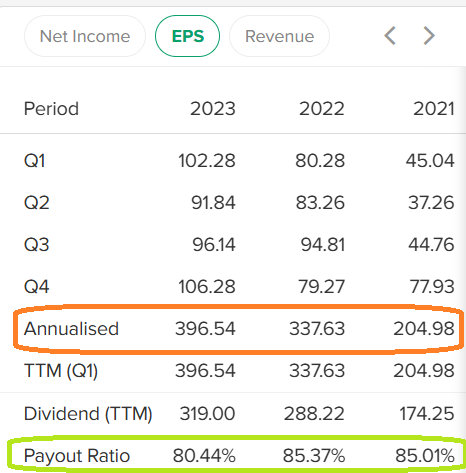Click Q4 2021 value 77.93
This screenshot has width=466, height=473.
pos(432,287)
